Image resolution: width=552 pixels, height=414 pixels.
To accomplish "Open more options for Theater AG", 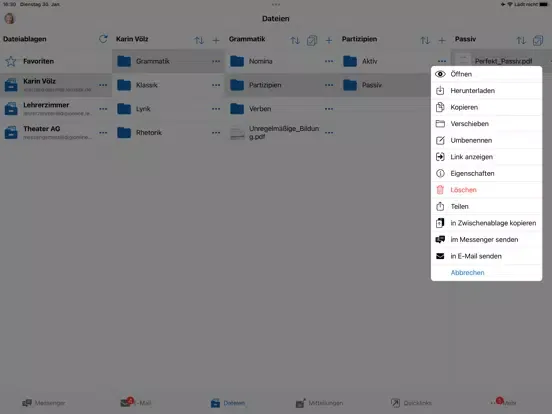I will [x=103, y=133].
